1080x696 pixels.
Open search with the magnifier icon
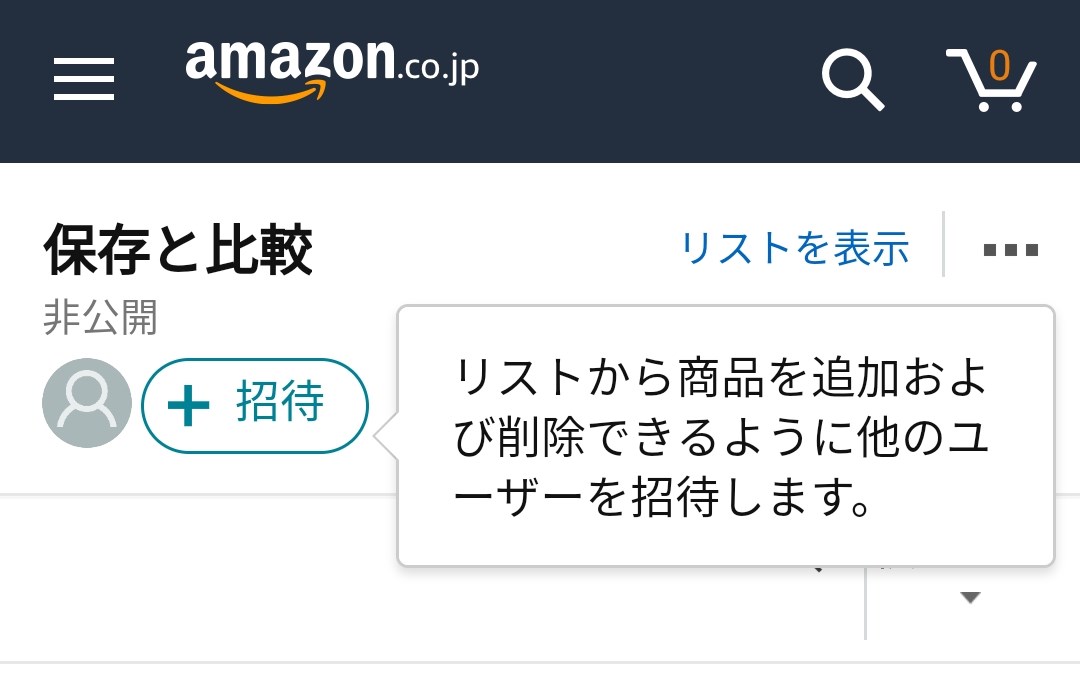tap(852, 78)
